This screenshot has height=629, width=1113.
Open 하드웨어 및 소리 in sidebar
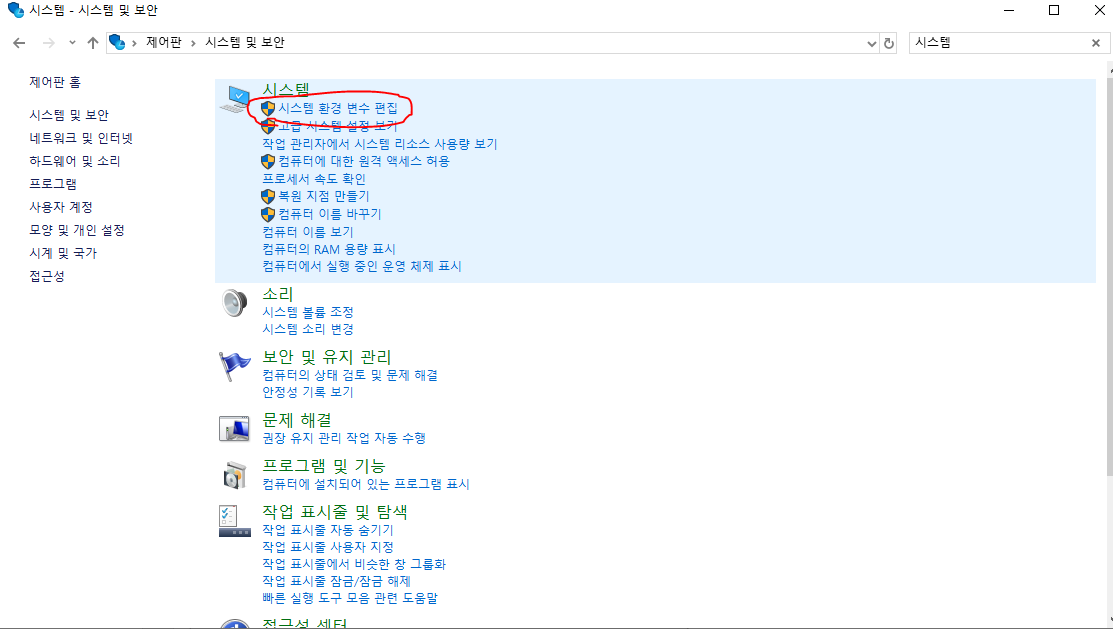pos(75,161)
